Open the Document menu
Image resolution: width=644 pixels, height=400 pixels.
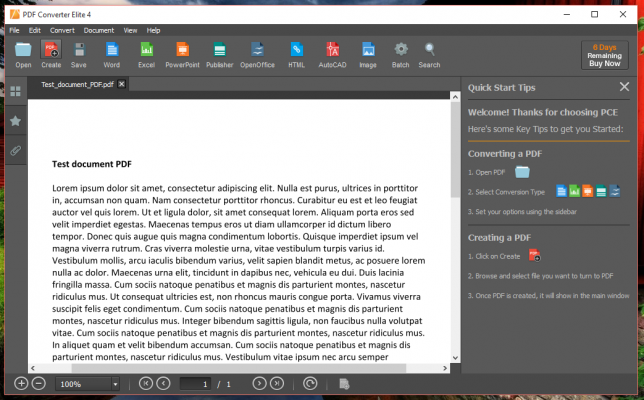(99, 30)
